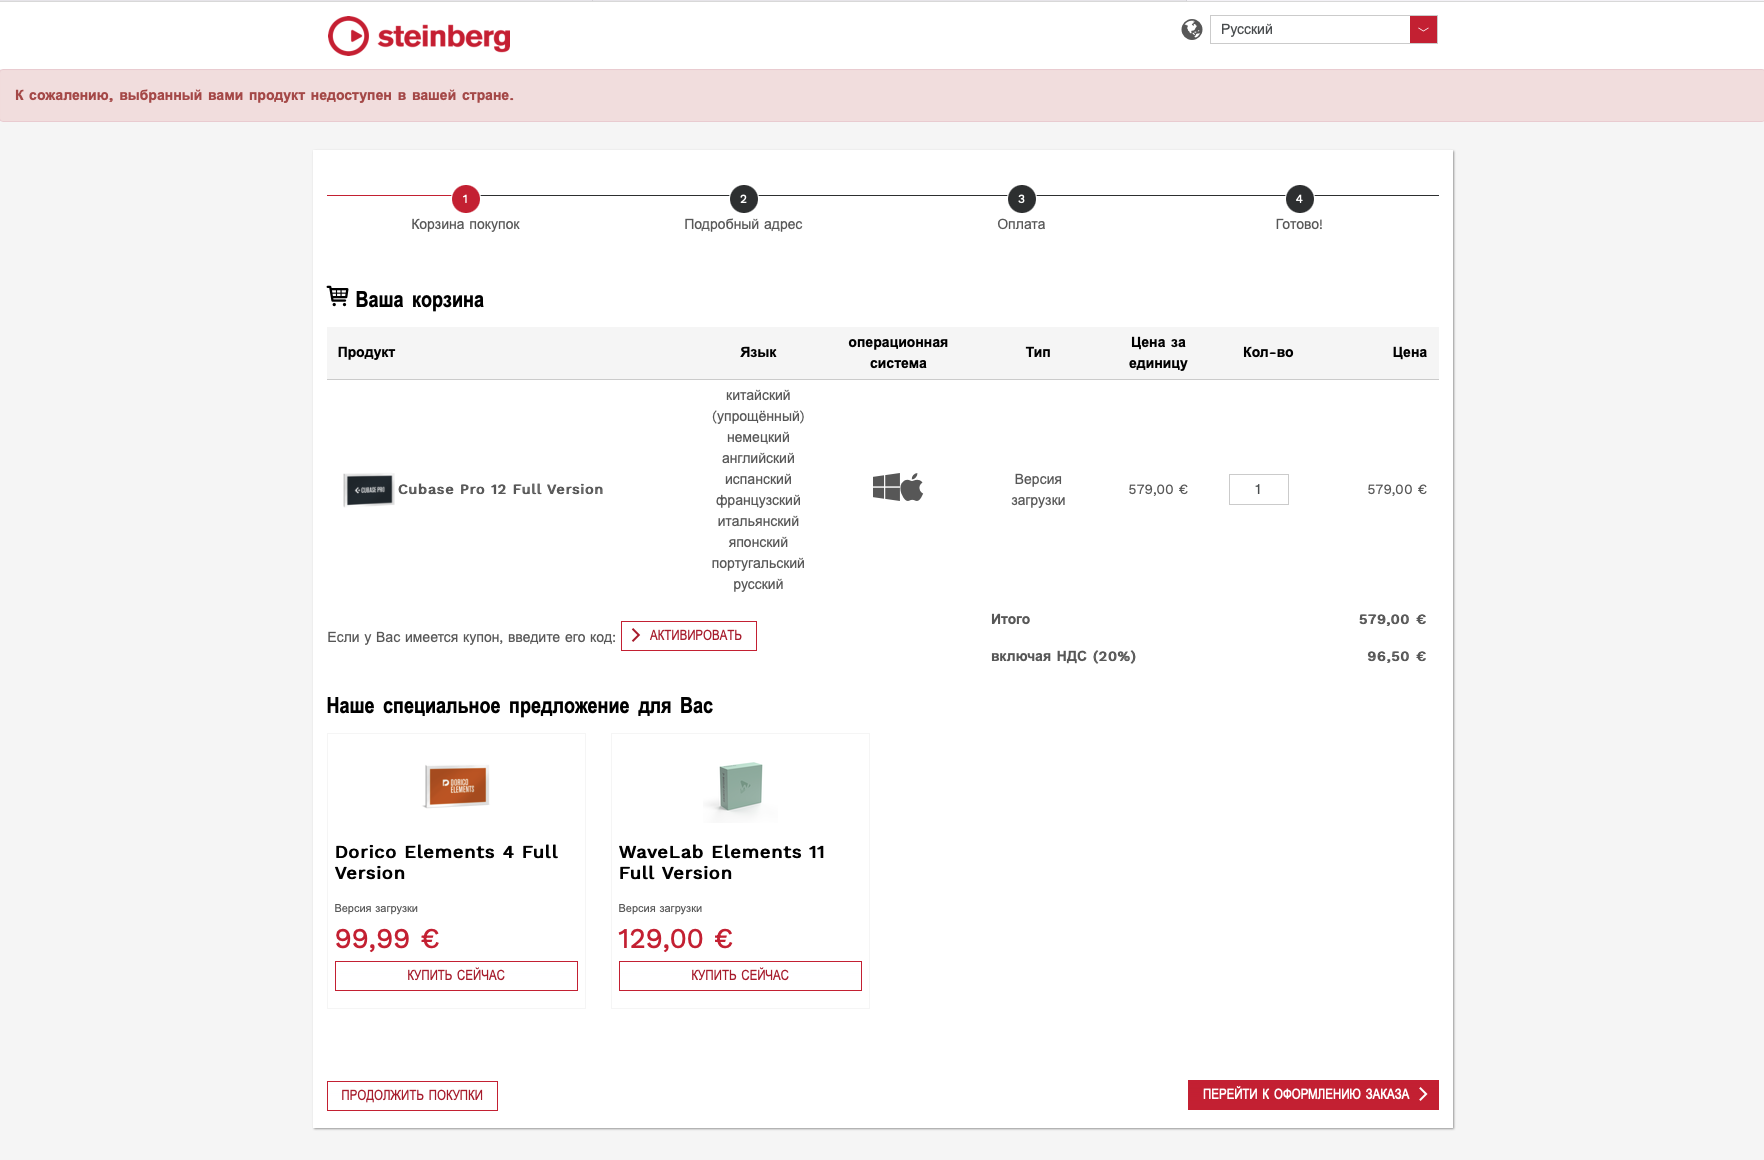Buy WaveLab Elements 11 with КУПИТЬ СЕЙЧАС

click(x=740, y=976)
